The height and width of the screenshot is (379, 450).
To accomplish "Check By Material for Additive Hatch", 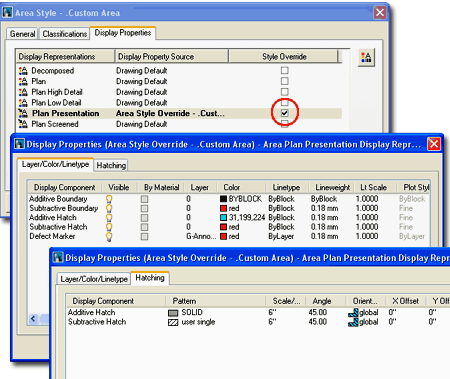I will point(144,218).
